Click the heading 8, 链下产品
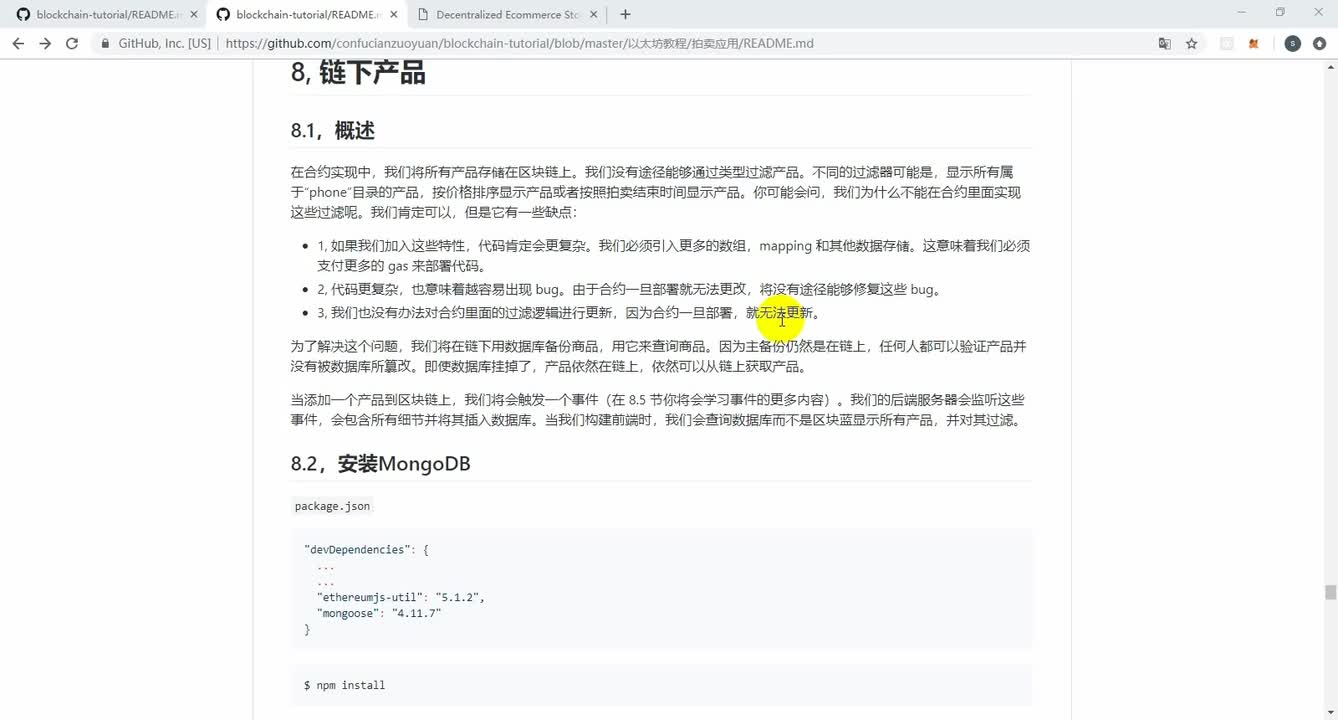Image resolution: width=1338 pixels, height=720 pixels. pos(358,73)
